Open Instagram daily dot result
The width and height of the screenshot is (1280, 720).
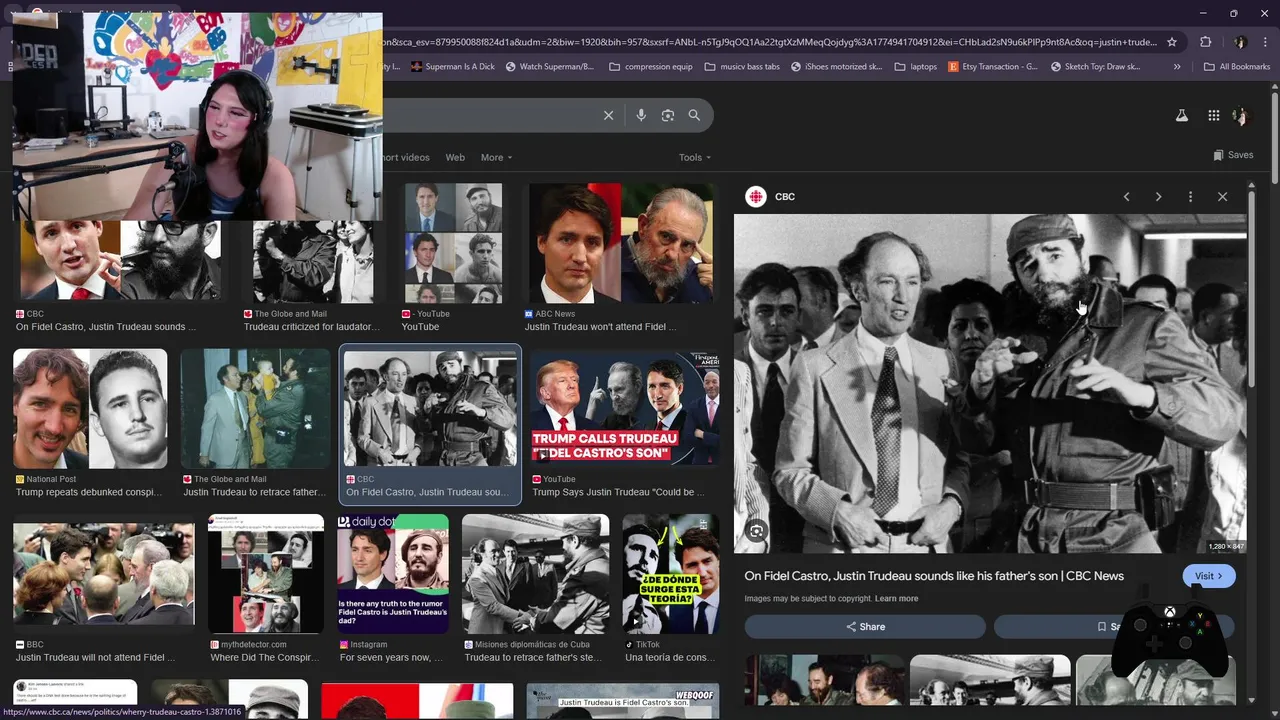click(x=392, y=589)
